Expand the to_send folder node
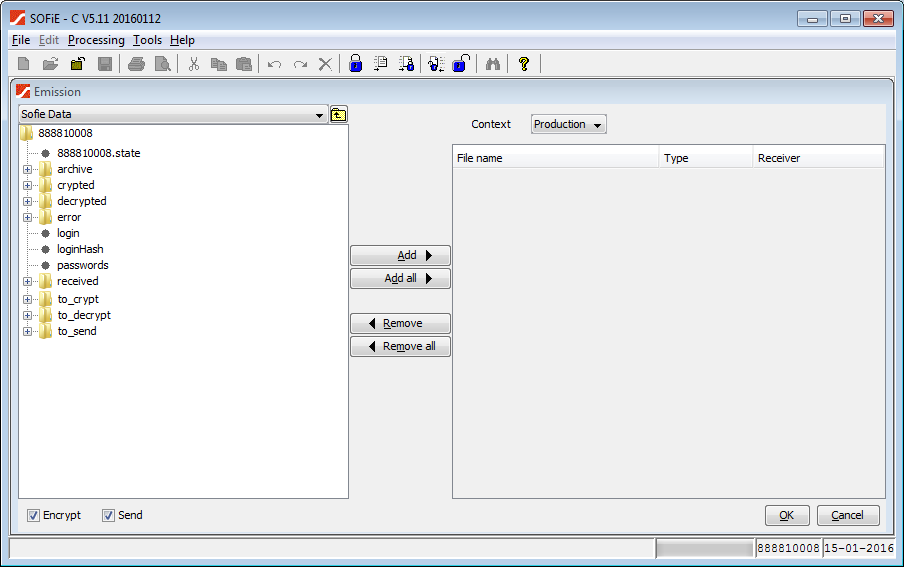The width and height of the screenshot is (904, 567). pyautogui.click(x=28, y=331)
